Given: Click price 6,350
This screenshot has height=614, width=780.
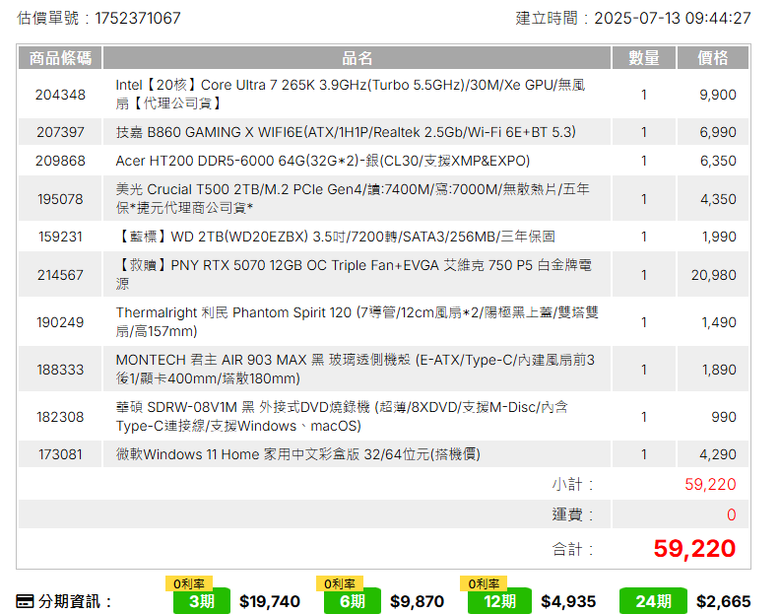Looking at the screenshot, I should pyautogui.click(x=717, y=161).
